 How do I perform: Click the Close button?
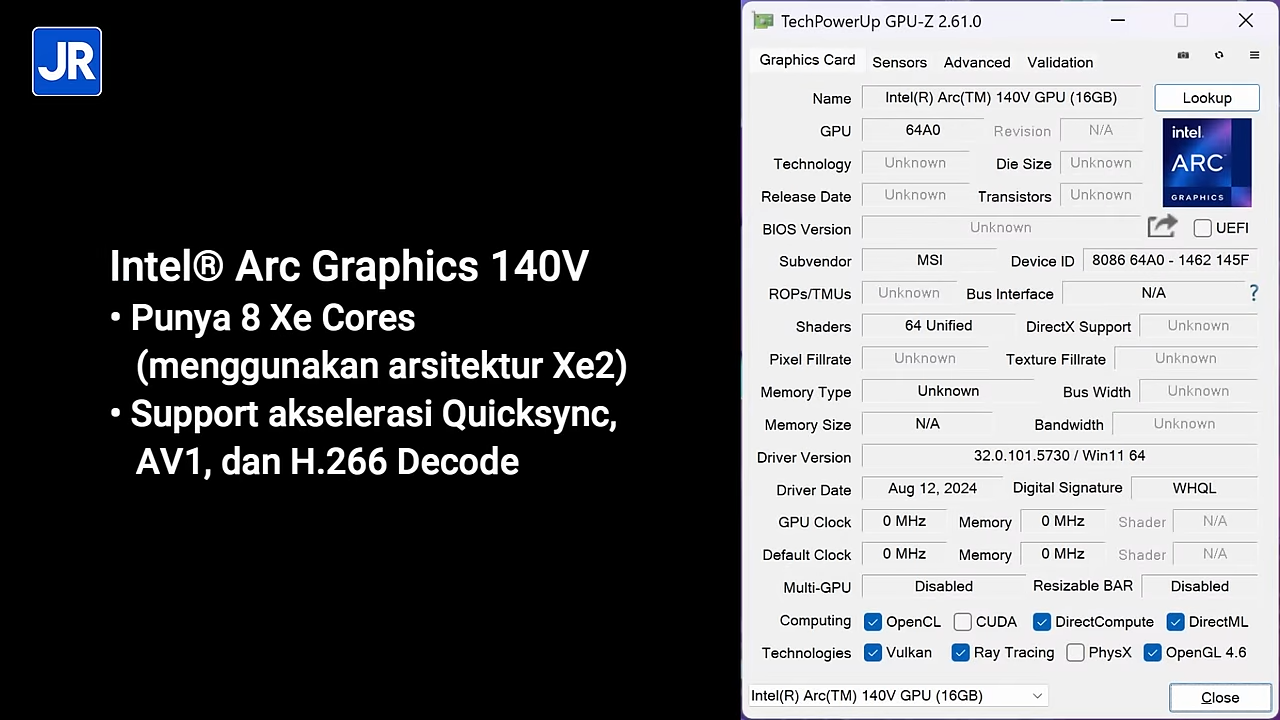(1220, 697)
